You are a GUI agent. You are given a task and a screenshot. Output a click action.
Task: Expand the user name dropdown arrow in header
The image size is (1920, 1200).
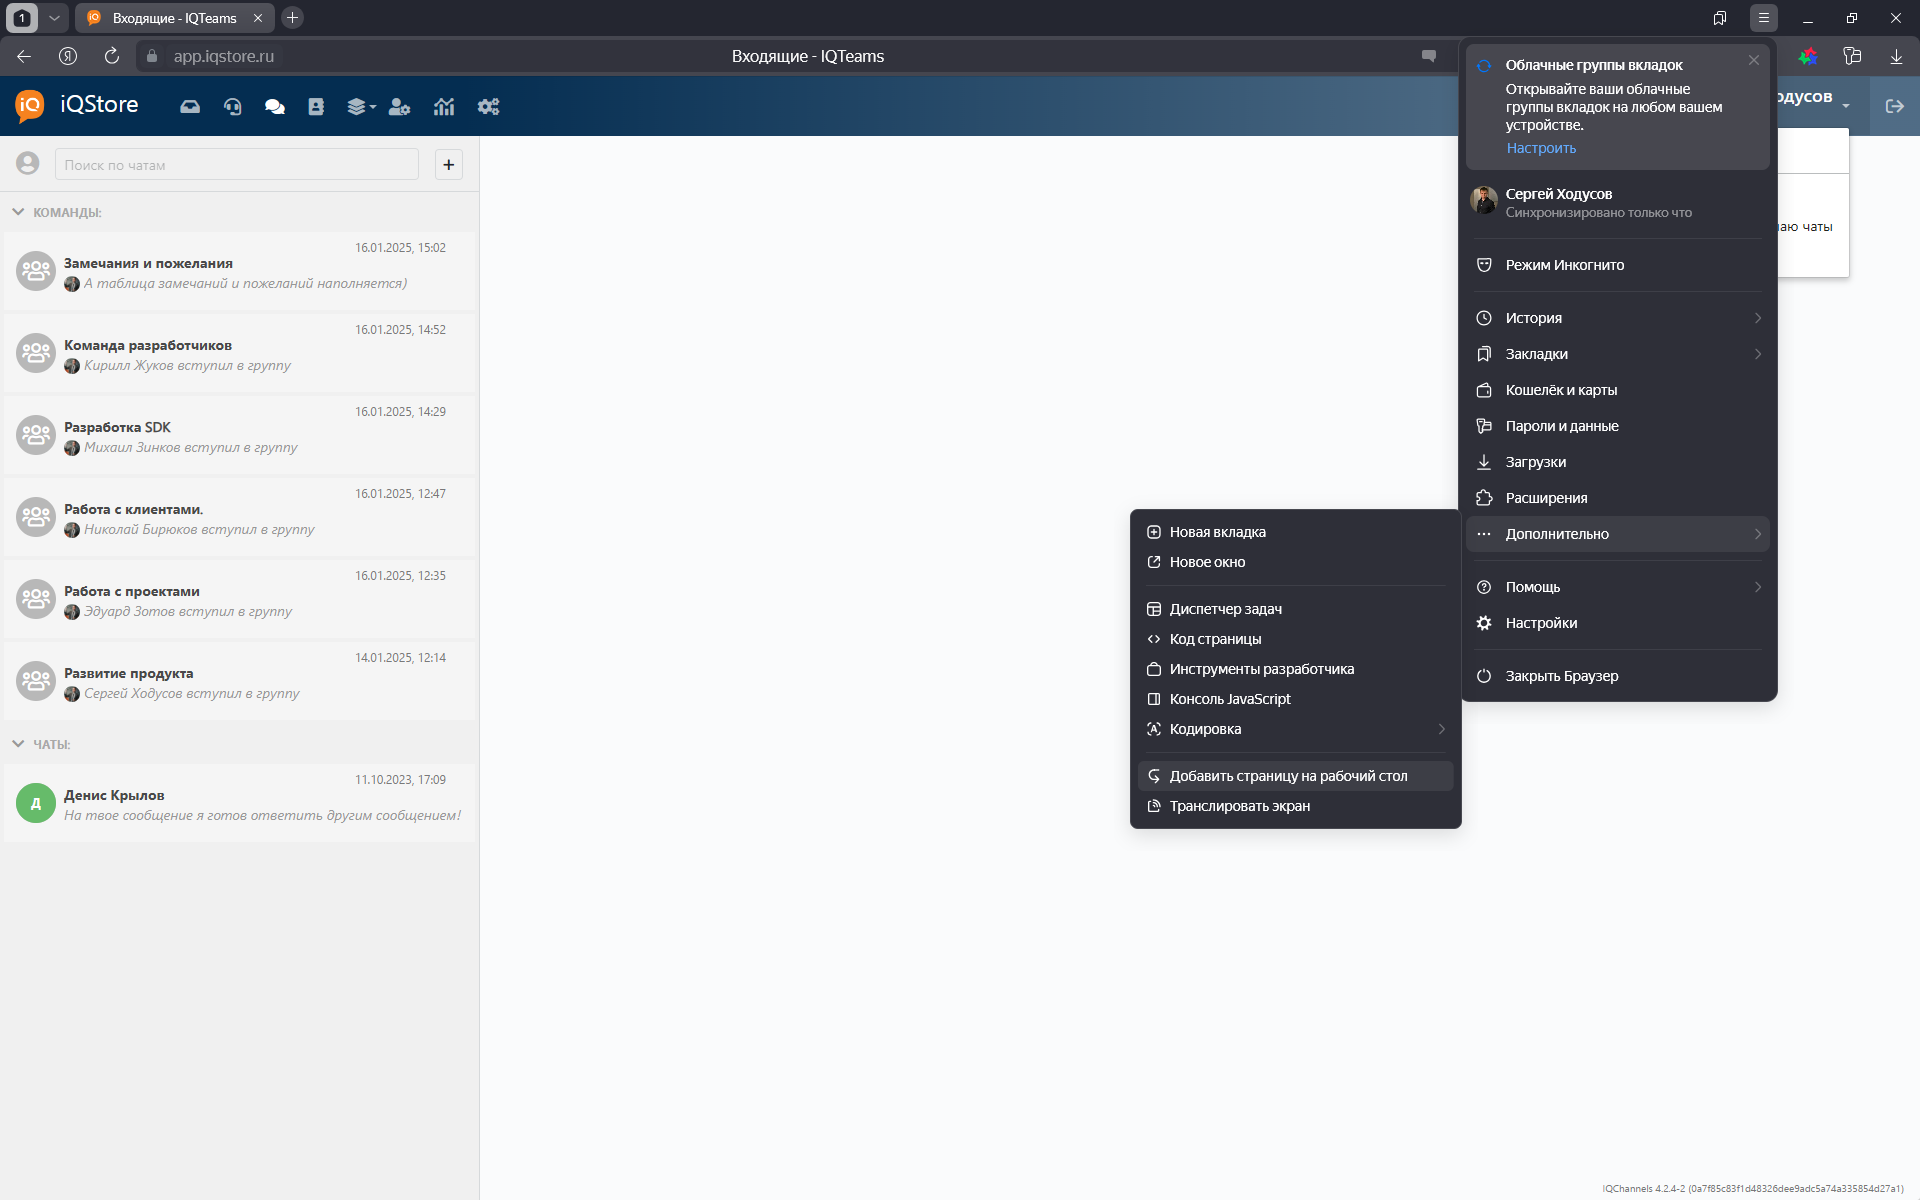pos(1846,106)
